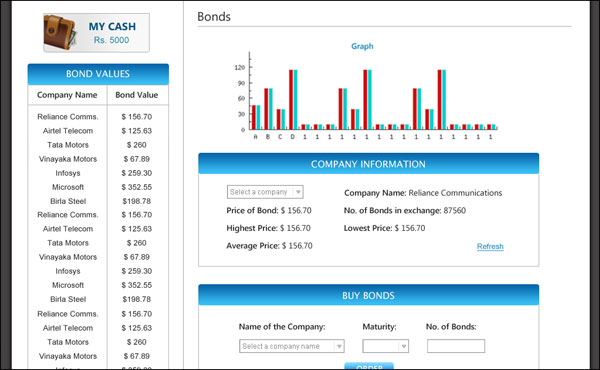
Task: Click the tall red bar above D
Action: (x=291, y=99)
